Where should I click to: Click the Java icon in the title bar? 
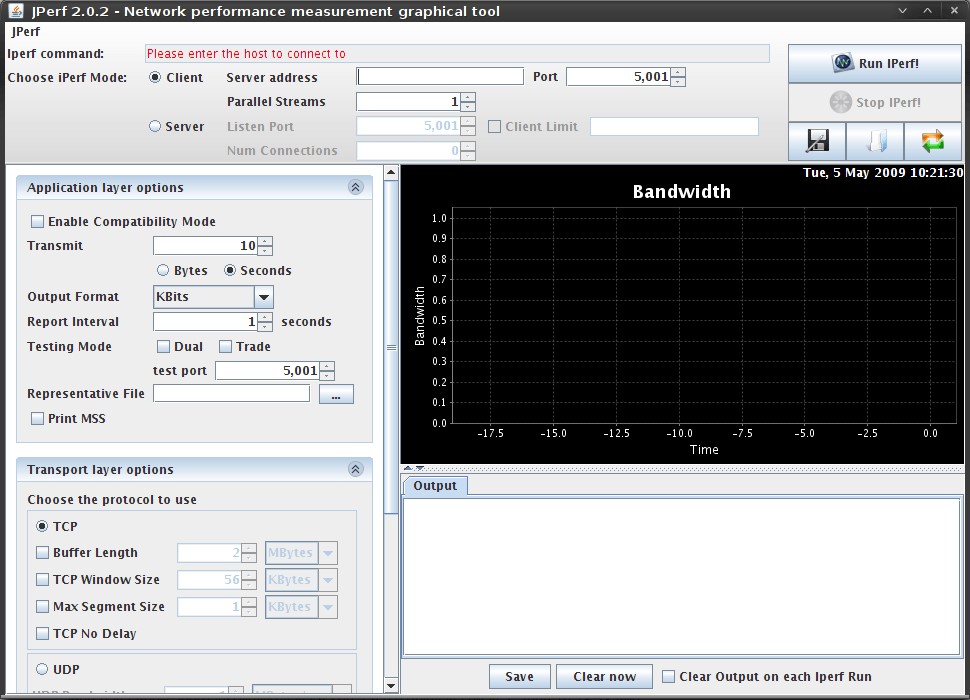click(x=14, y=11)
